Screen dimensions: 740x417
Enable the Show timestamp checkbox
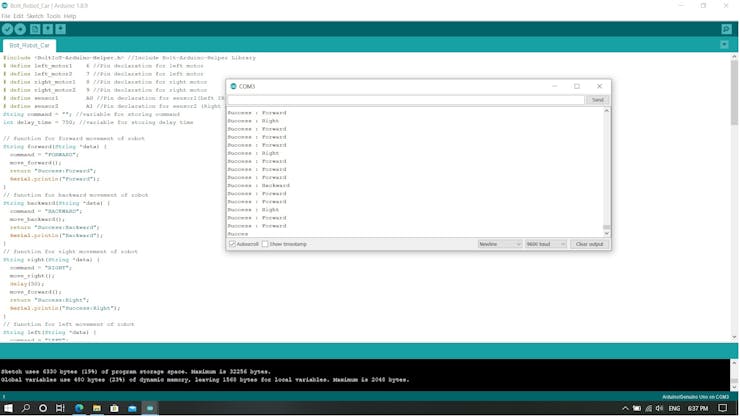tap(265, 244)
